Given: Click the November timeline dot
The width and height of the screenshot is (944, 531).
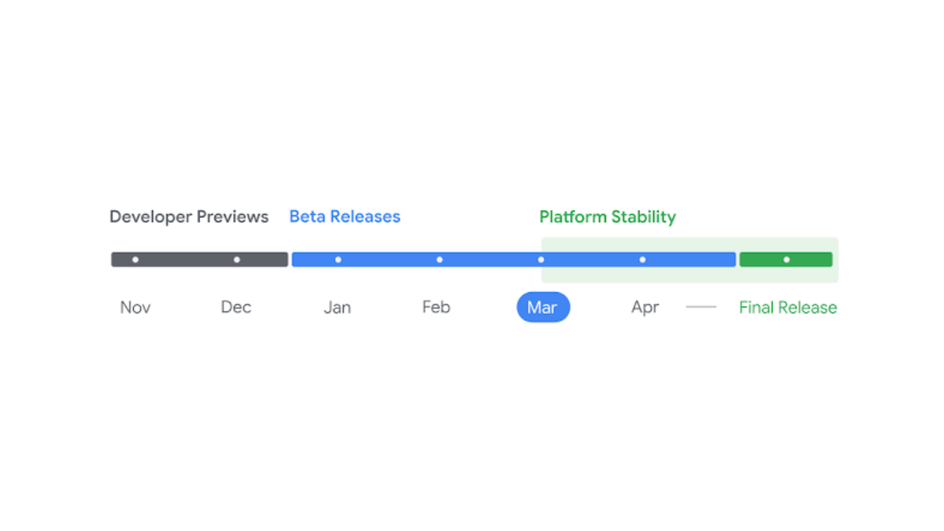Looking at the screenshot, I should point(135,259).
